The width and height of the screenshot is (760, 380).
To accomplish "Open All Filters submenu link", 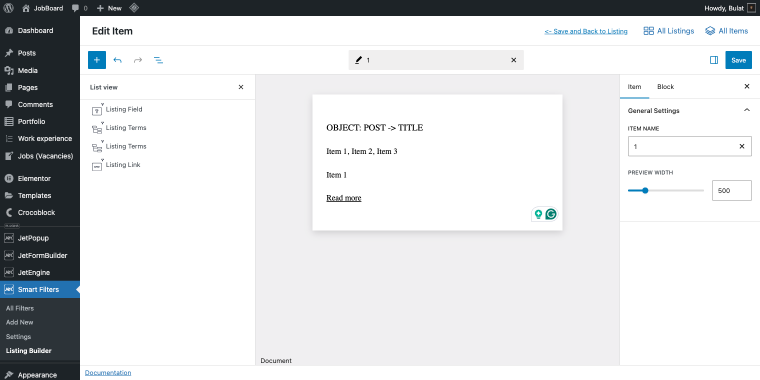I will click(20, 308).
